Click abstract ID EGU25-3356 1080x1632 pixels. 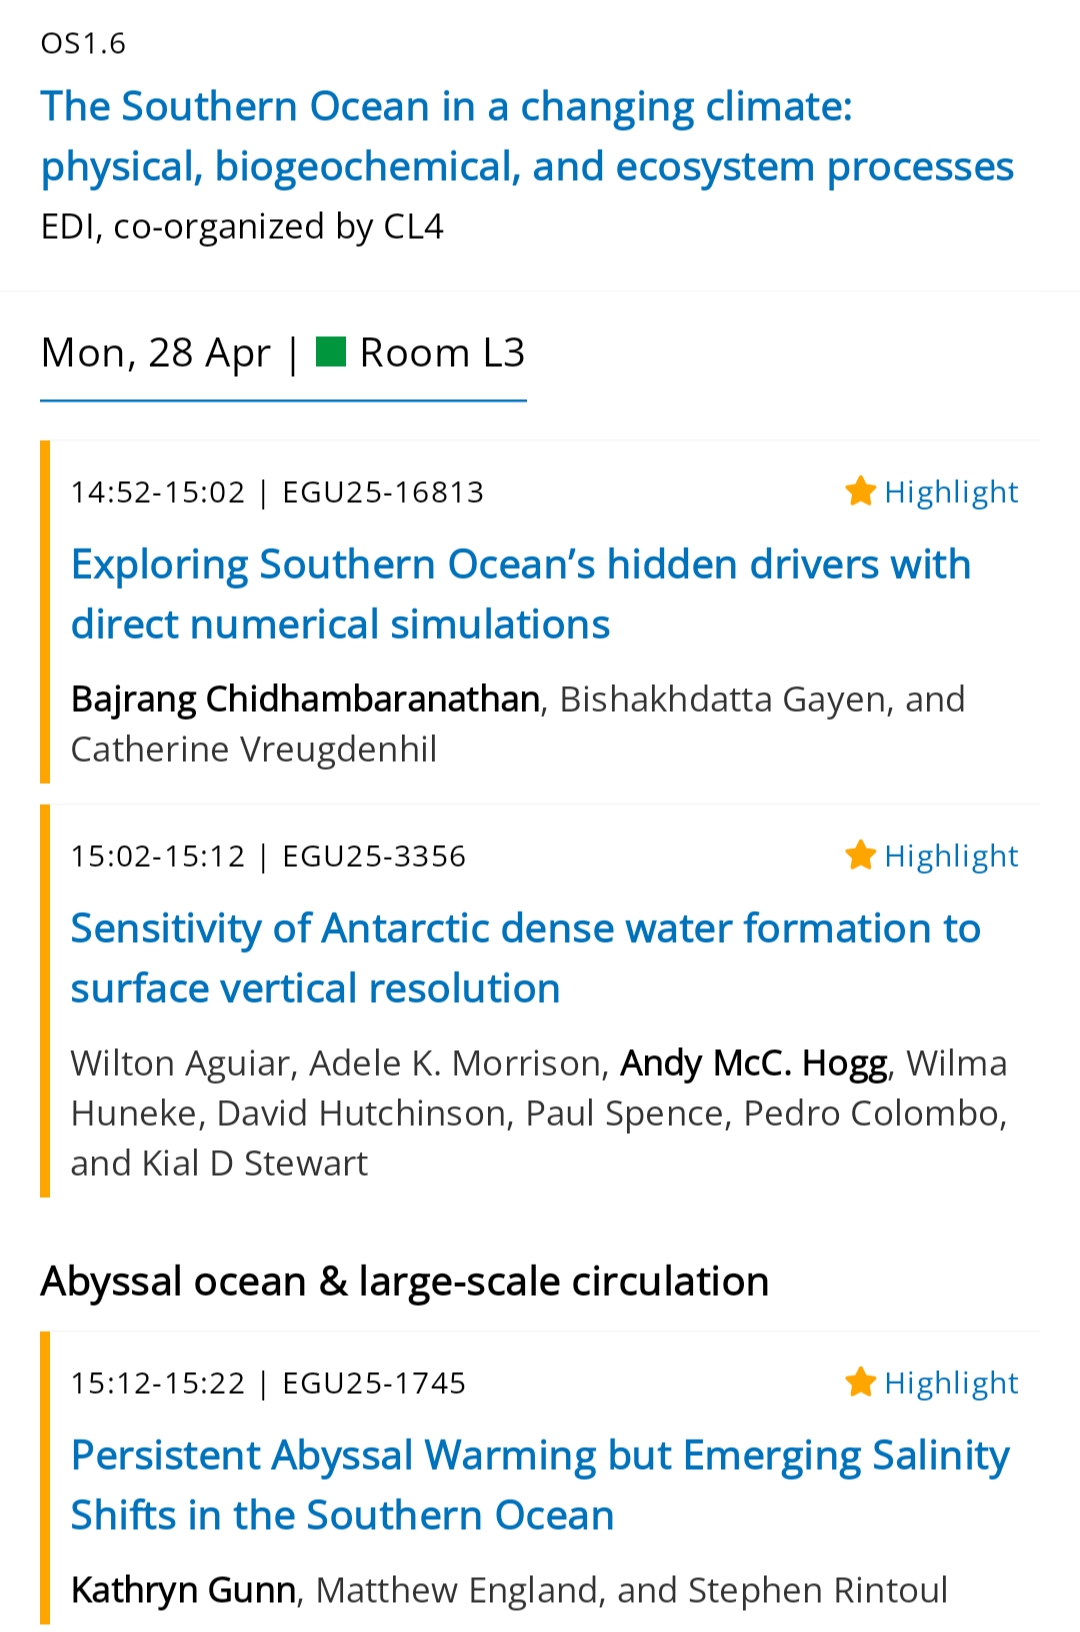(x=374, y=856)
